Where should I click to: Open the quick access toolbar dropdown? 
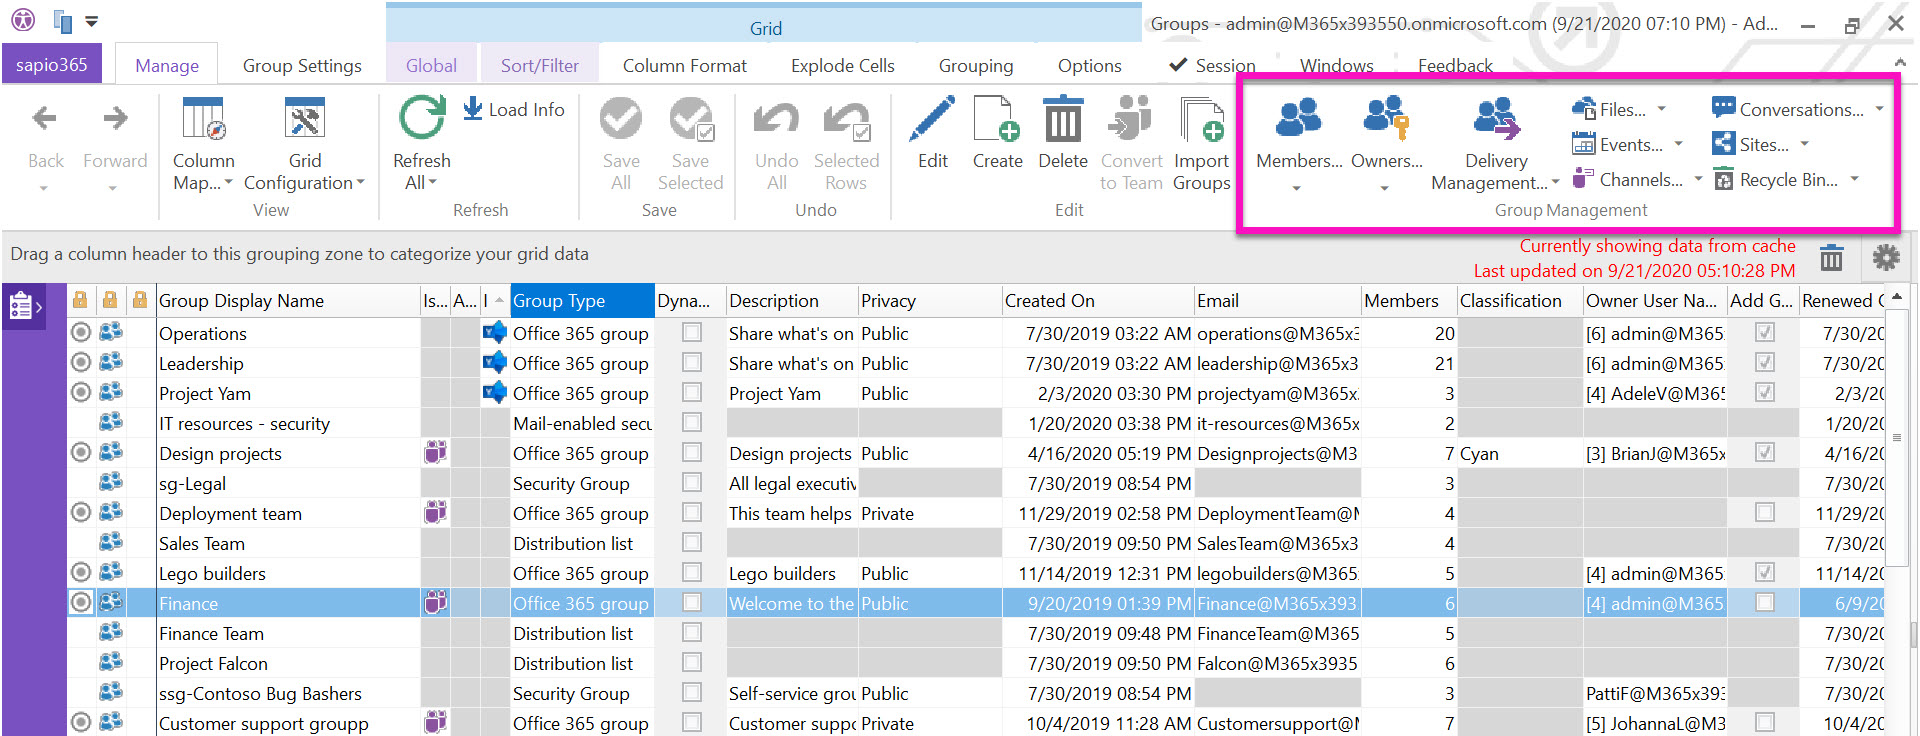coord(92,21)
